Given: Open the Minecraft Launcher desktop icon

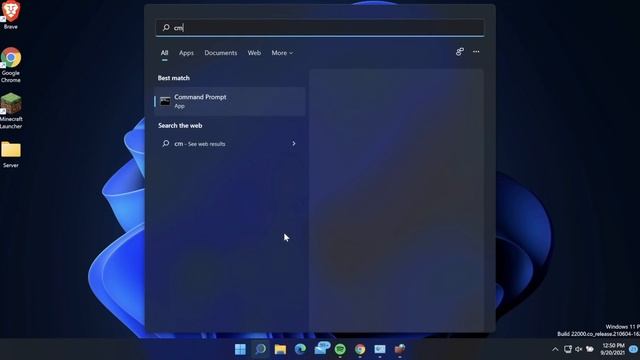Looking at the screenshot, I should pos(11,111).
